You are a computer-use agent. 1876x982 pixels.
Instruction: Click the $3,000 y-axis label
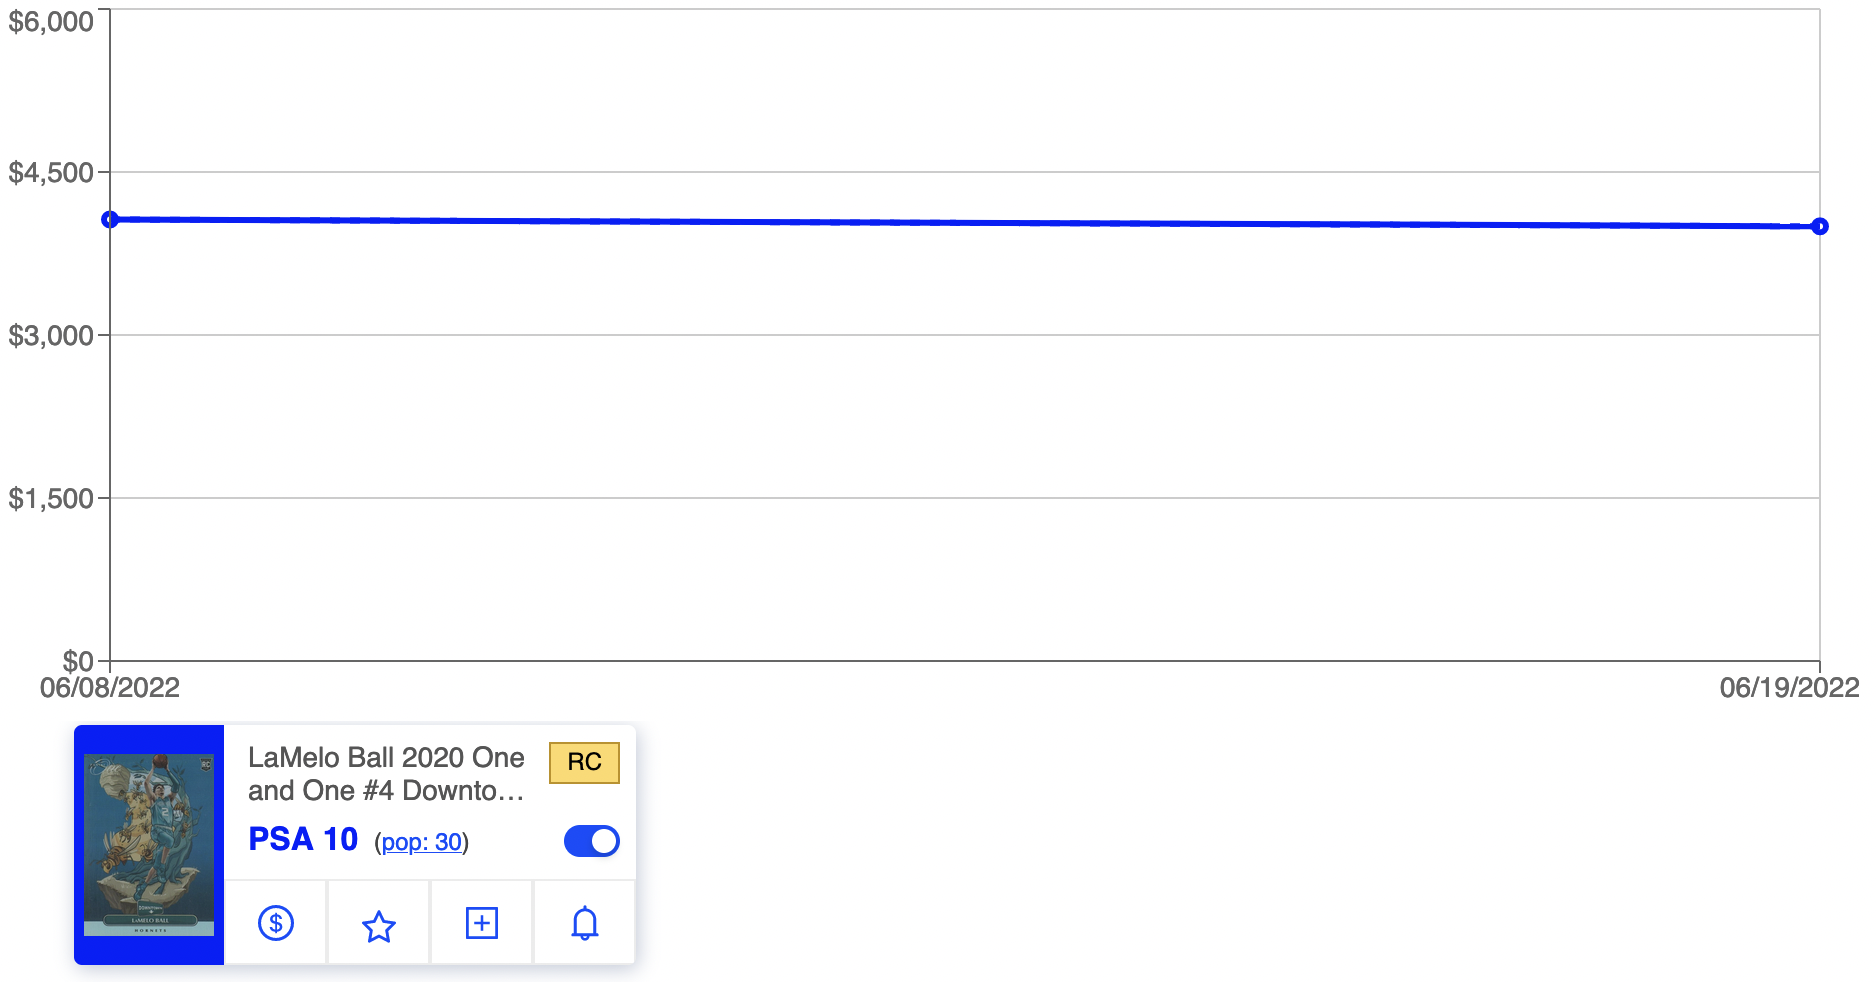[51, 336]
